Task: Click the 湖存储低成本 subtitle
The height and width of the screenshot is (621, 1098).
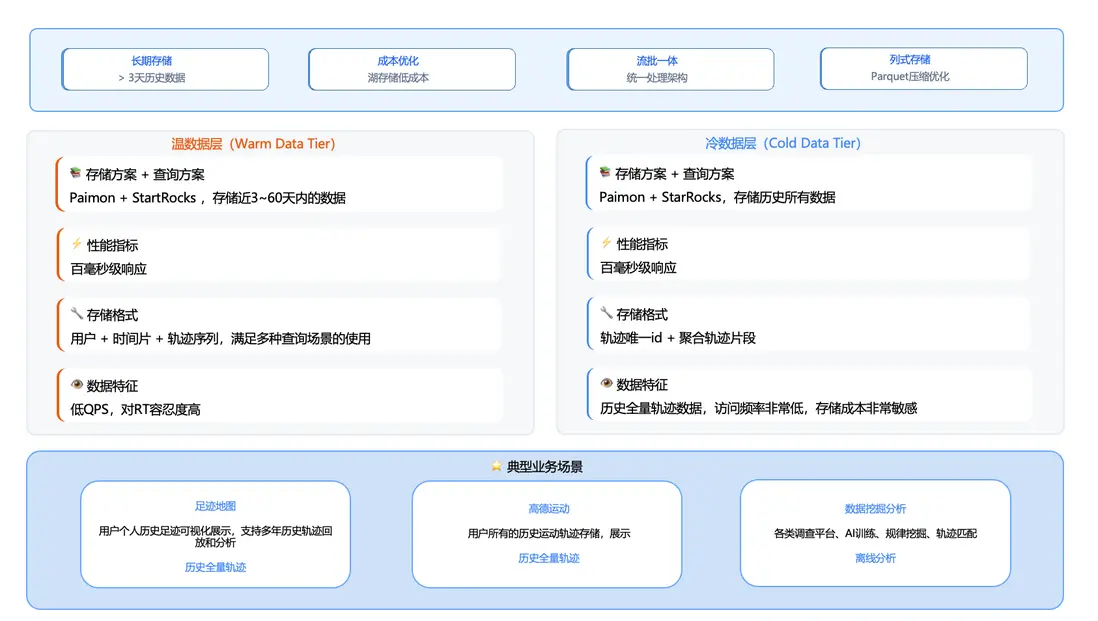Action: (398, 78)
